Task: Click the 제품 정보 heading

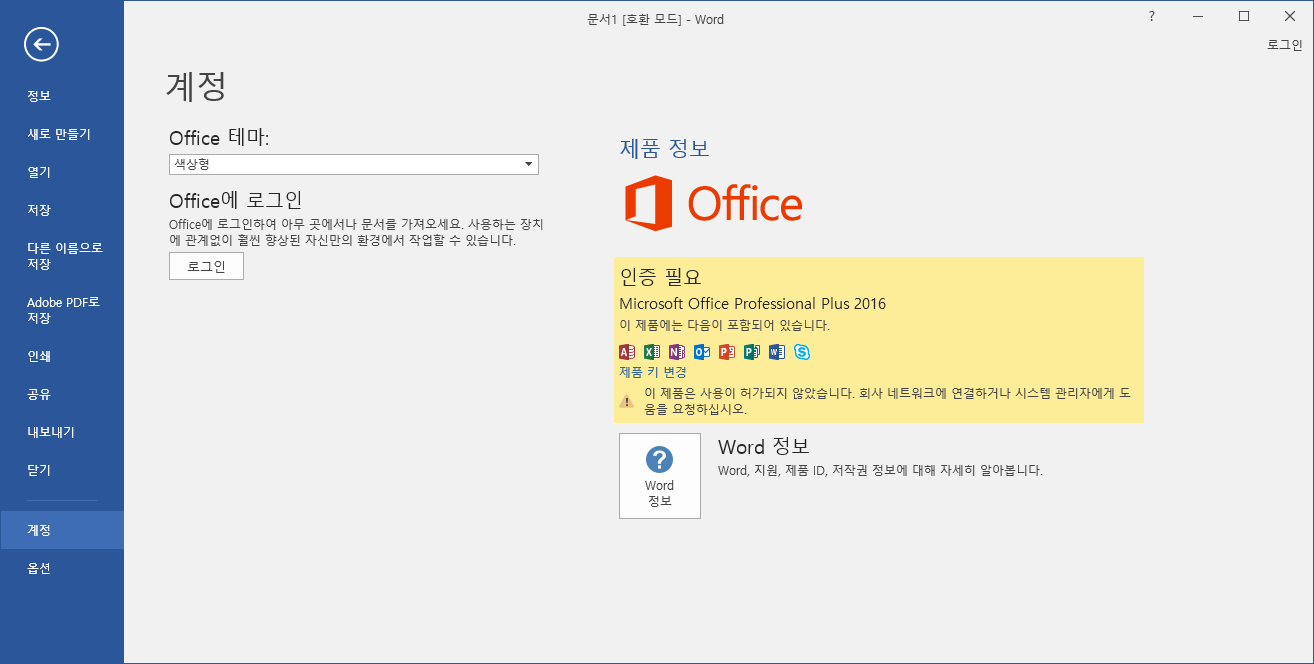Action: (x=665, y=148)
